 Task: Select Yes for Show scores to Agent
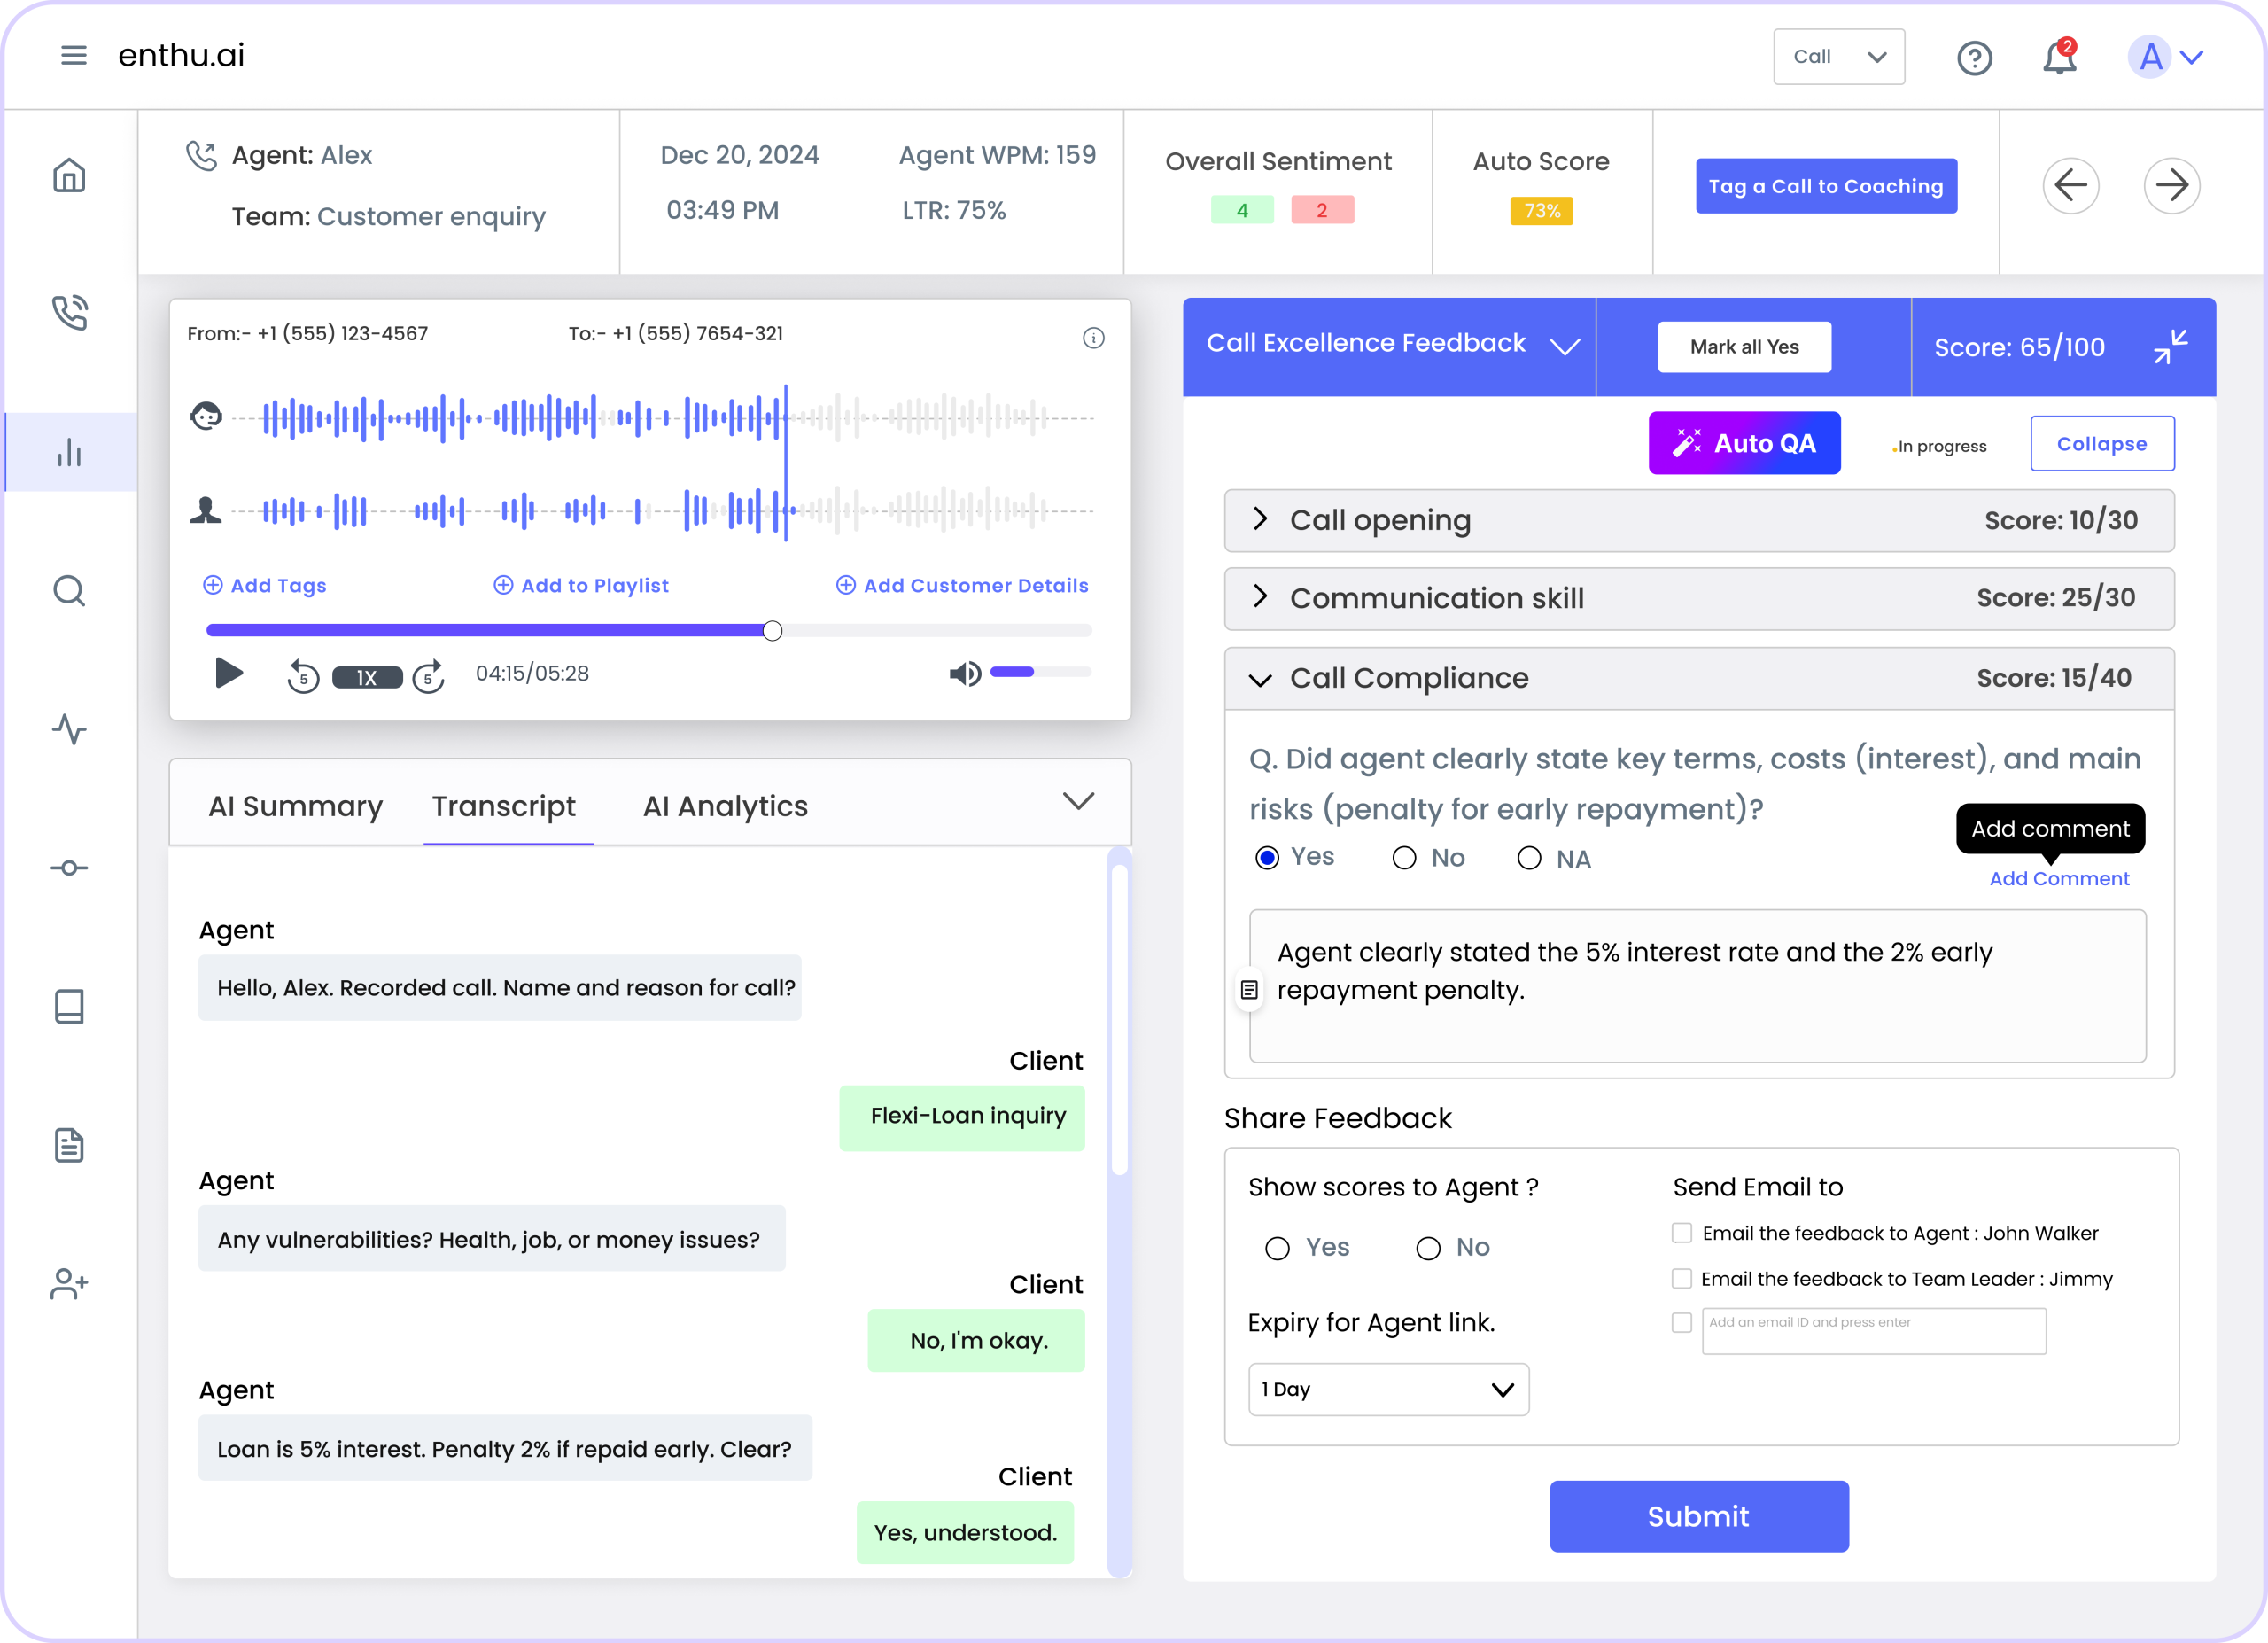(1277, 1248)
